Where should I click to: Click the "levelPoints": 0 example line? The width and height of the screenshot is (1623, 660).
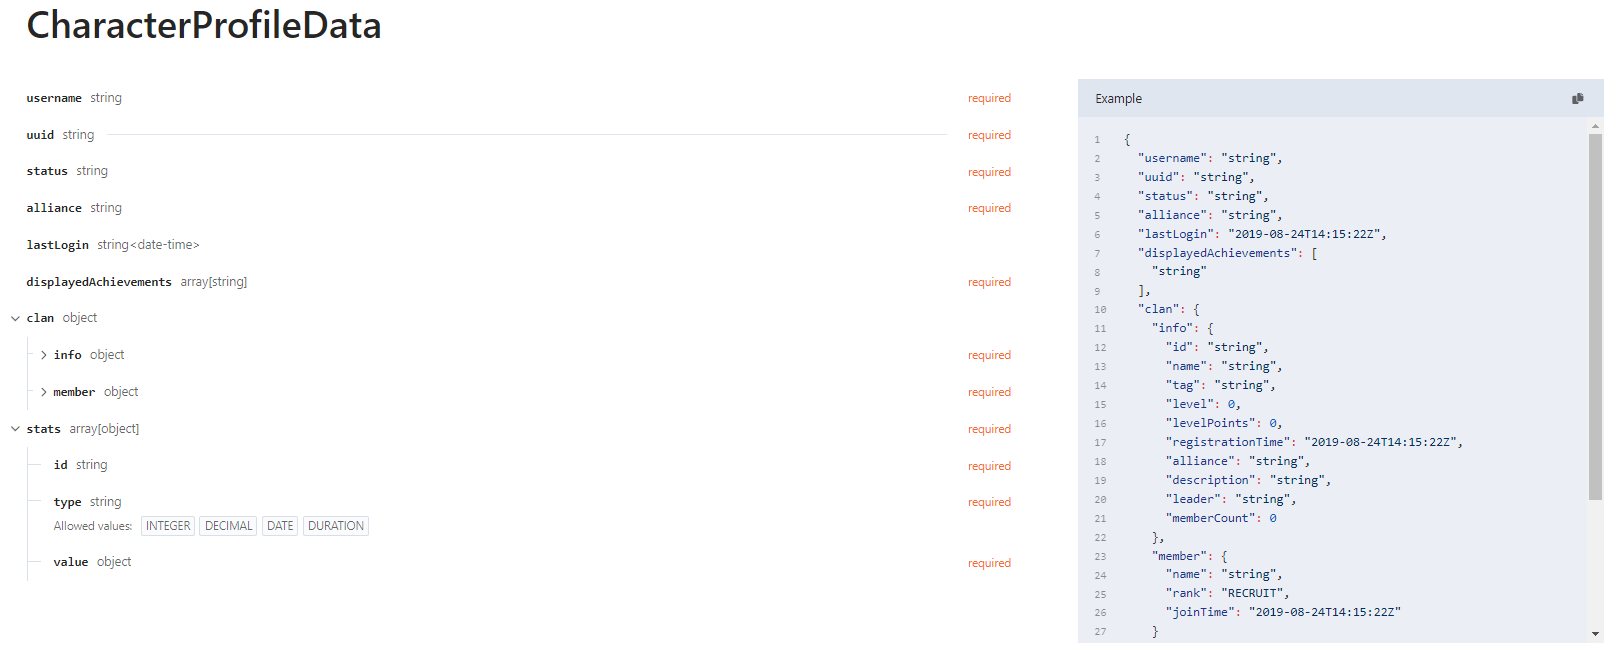(1224, 423)
